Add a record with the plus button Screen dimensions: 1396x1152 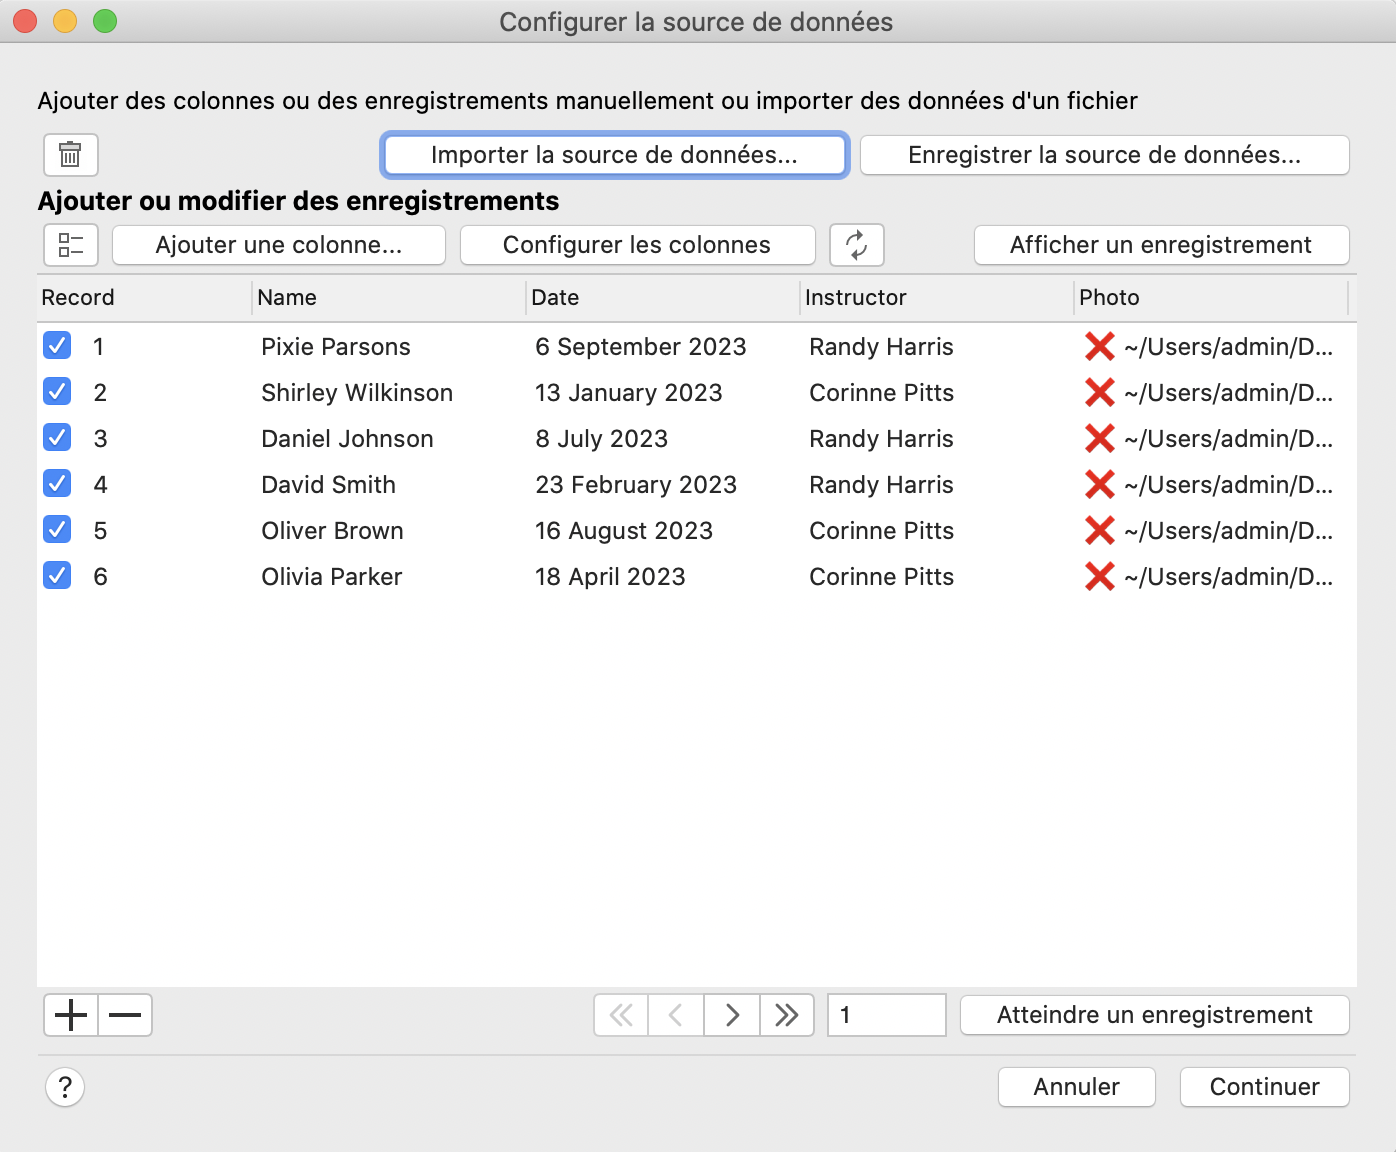(71, 1015)
